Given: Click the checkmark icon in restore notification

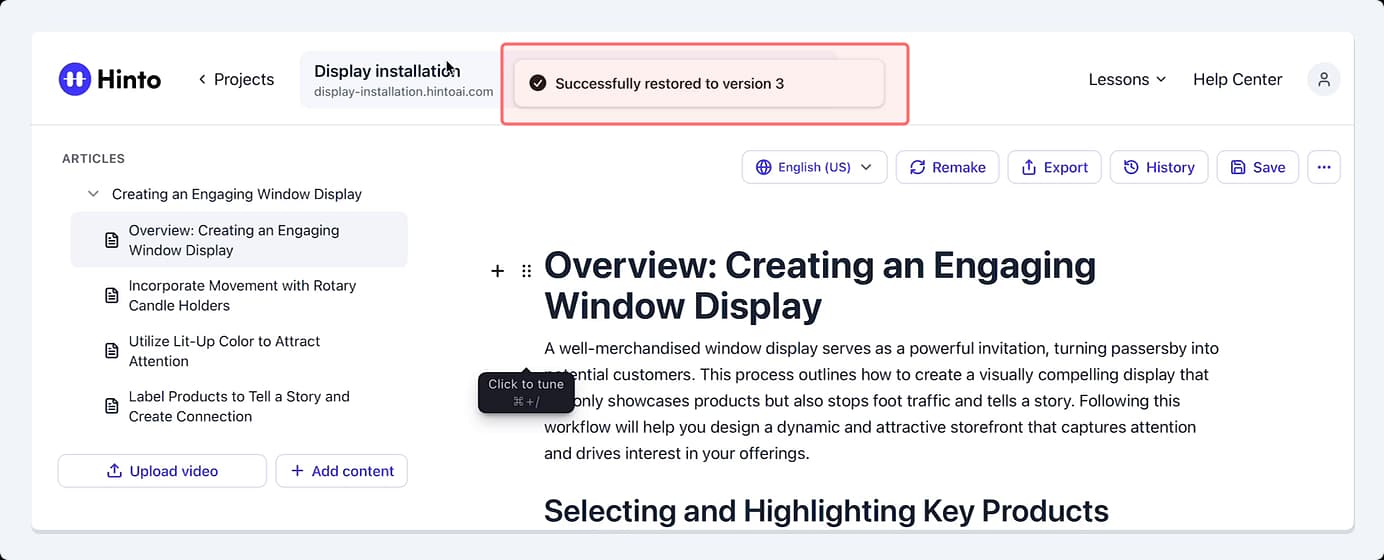Looking at the screenshot, I should [x=538, y=83].
